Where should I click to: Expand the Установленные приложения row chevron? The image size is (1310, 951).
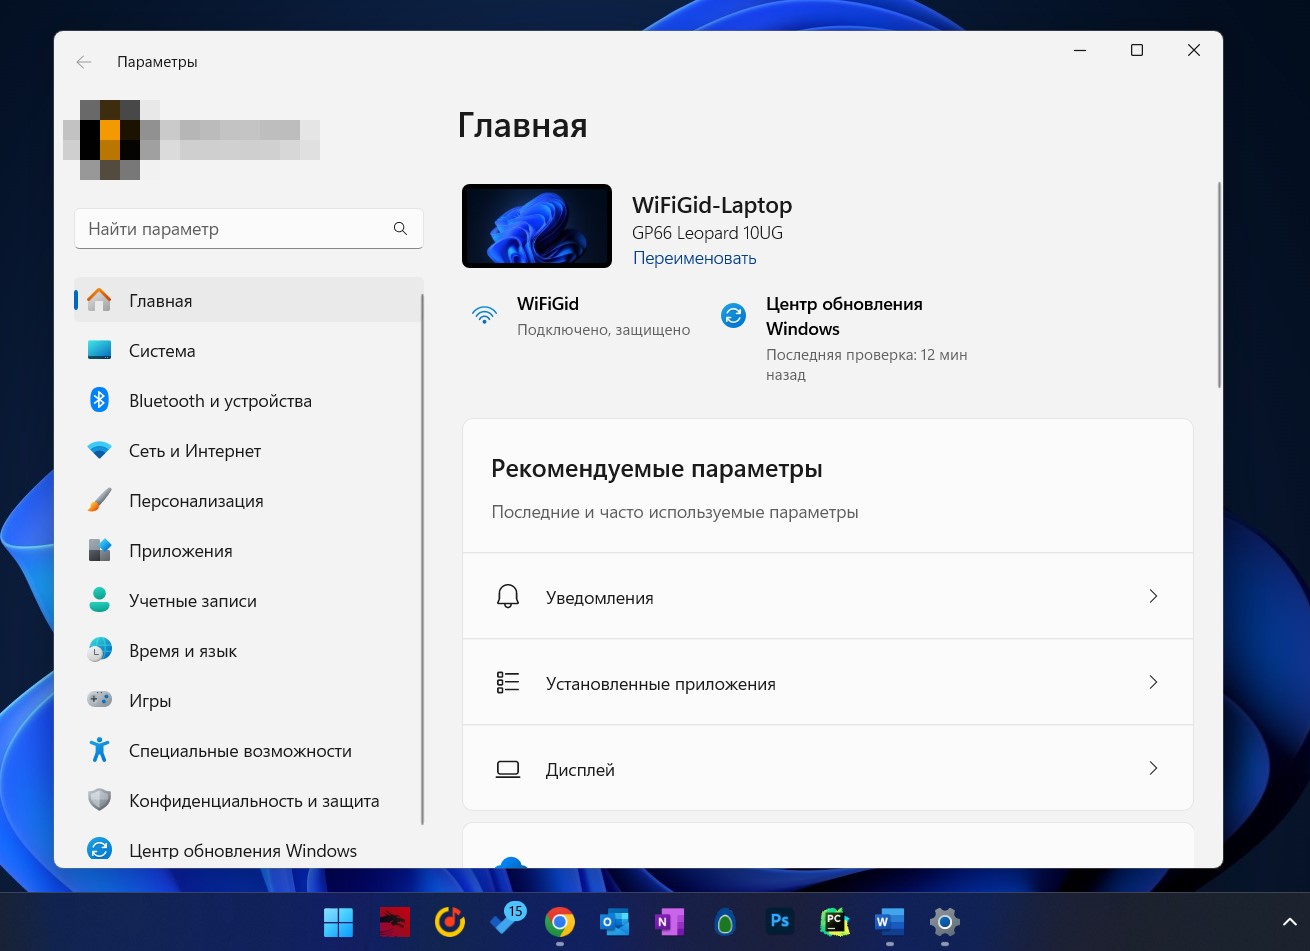coord(1153,682)
